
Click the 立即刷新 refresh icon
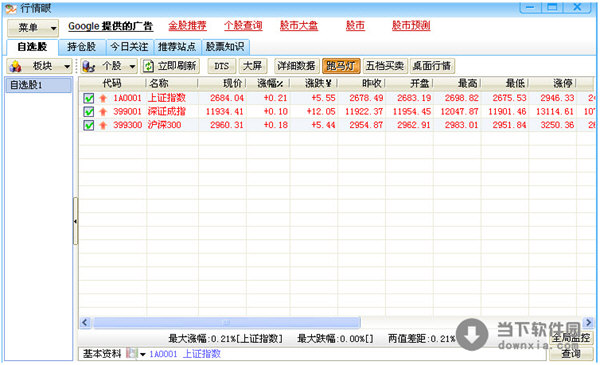tap(148, 66)
